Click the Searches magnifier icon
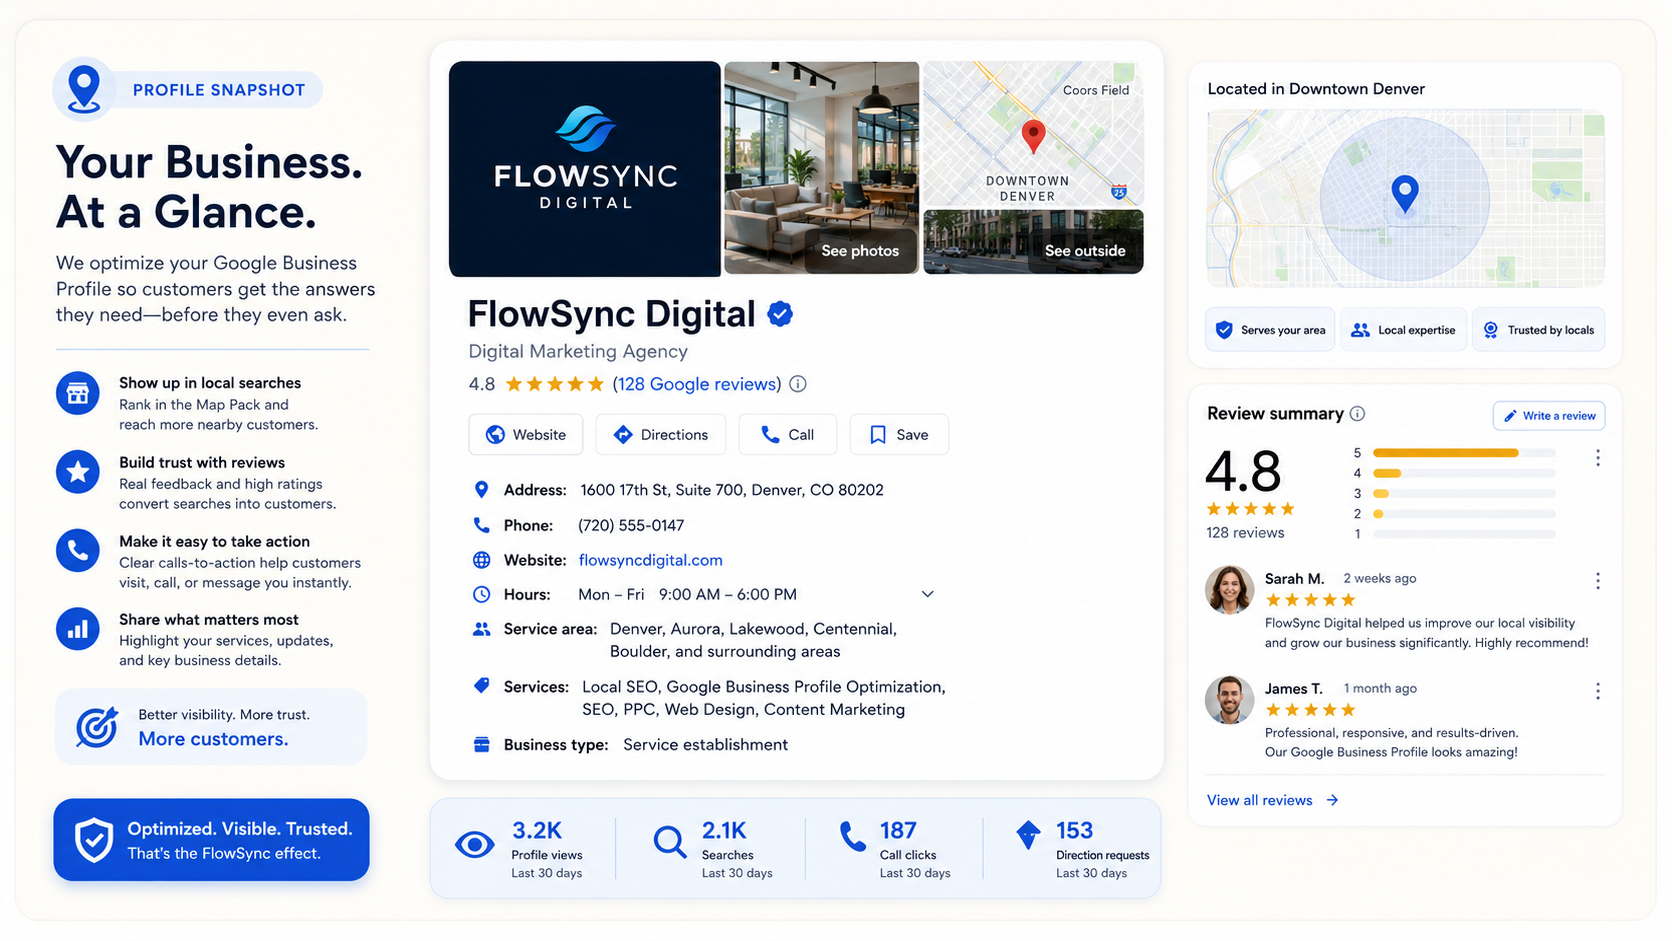The width and height of the screenshot is (1672, 941). coord(669,842)
